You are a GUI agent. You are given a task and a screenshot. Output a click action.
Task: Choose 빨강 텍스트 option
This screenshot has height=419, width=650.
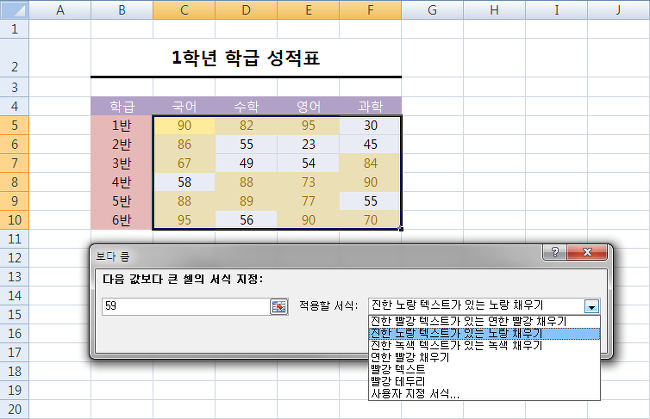tap(484, 369)
